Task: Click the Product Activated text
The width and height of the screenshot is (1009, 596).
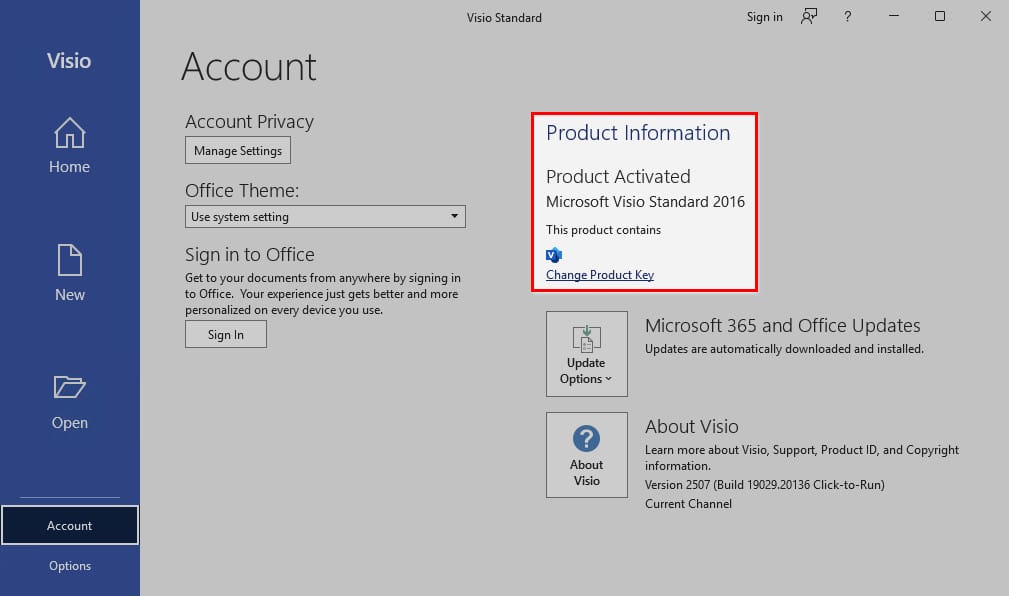Action: (x=618, y=176)
